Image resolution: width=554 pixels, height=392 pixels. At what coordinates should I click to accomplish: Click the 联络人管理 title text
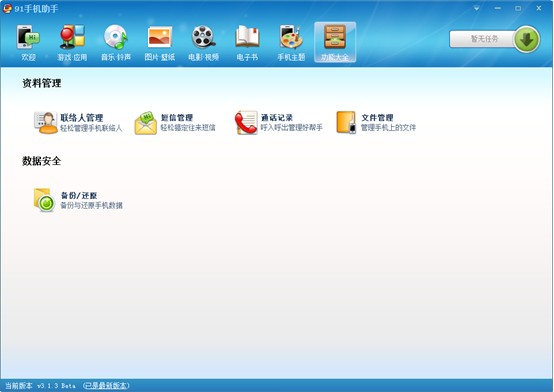tap(82, 118)
